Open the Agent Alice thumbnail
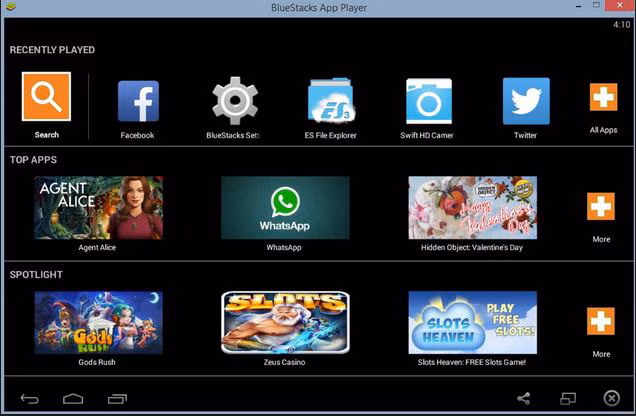The height and width of the screenshot is (416, 636). point(99,208)
